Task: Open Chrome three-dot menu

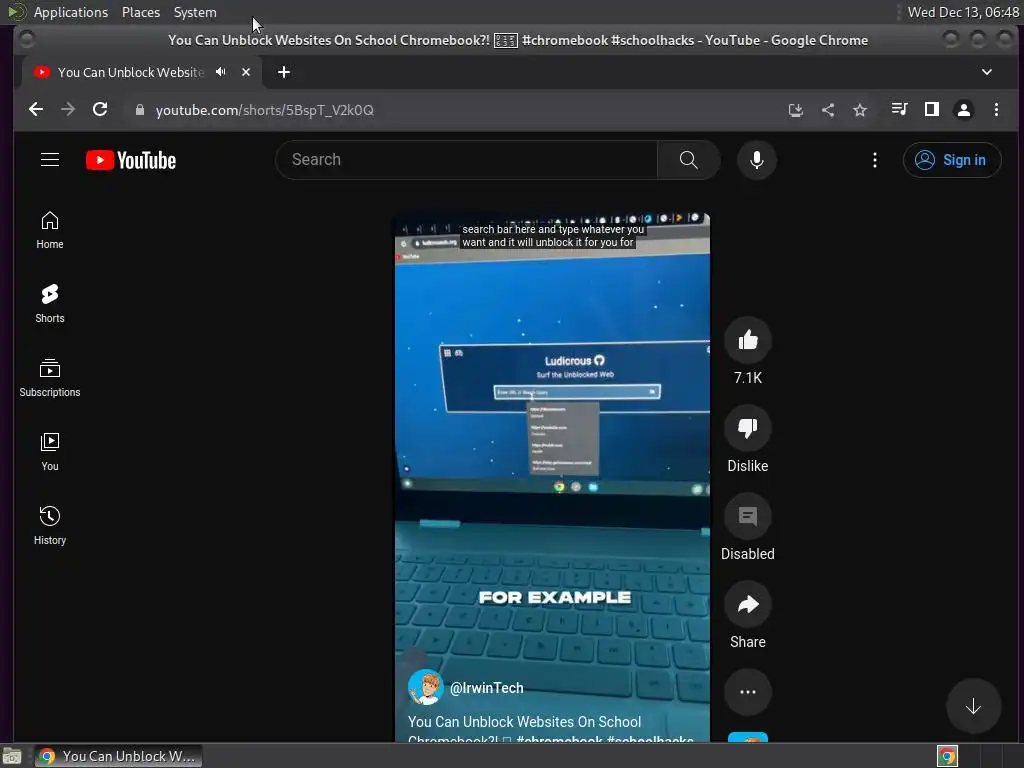Action: (x=996, y=110)
